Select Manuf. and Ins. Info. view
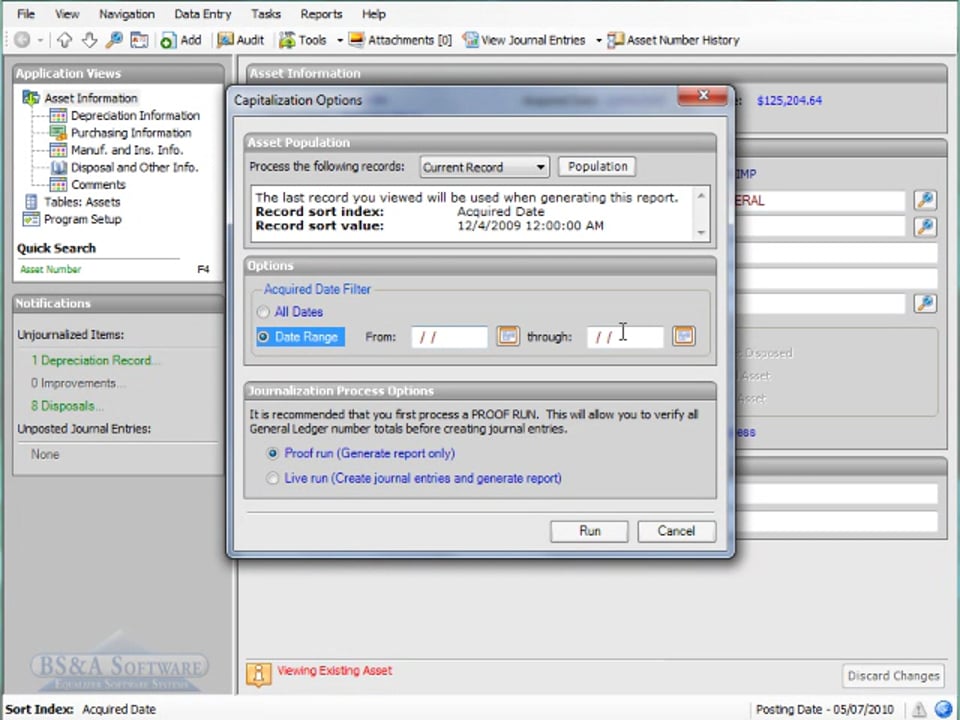The width and height of the screenshot is (960, 720). coord(127,150)
